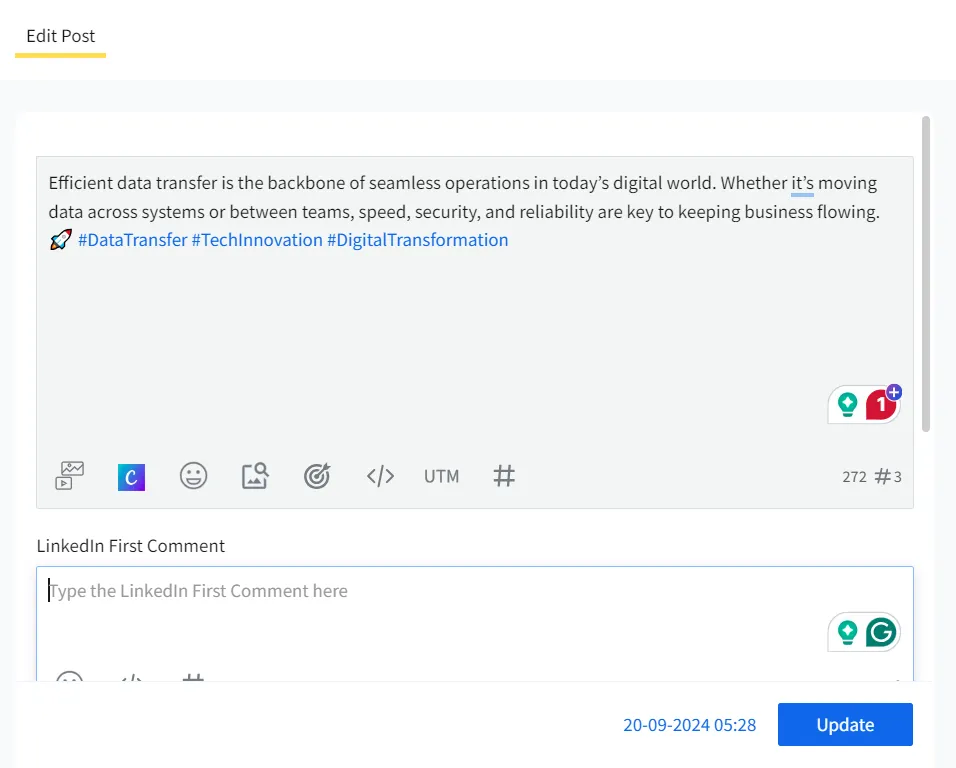Open the hashtag tool in post toolbar
The width and height of the screenshot is (956, 768).
pyautogui.click(x=504, y=476)
